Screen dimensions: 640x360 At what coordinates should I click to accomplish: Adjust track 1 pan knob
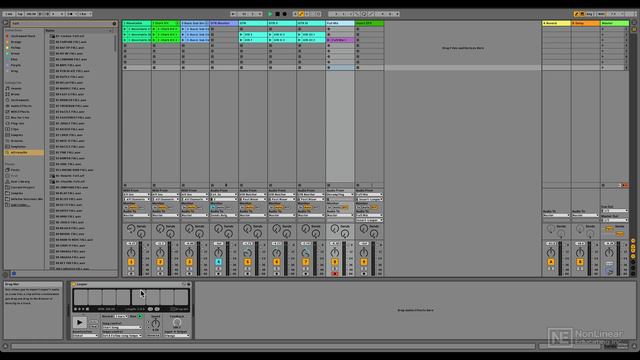(x=131, y=252)
